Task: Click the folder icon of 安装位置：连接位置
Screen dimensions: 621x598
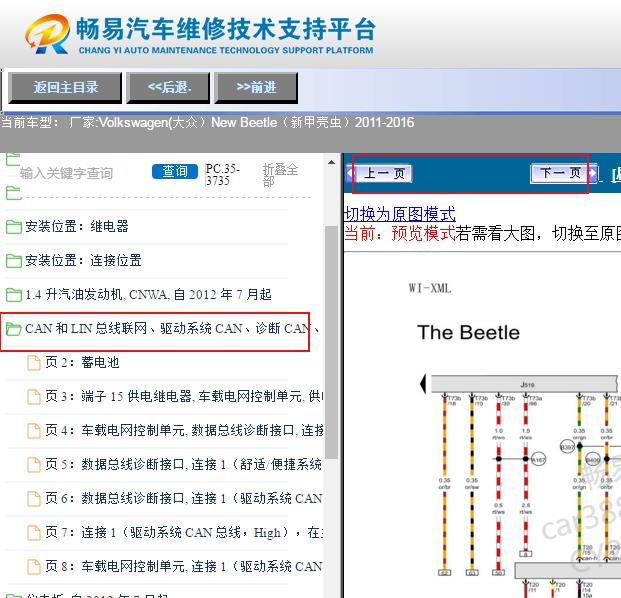Action: (x=14, y=261)
